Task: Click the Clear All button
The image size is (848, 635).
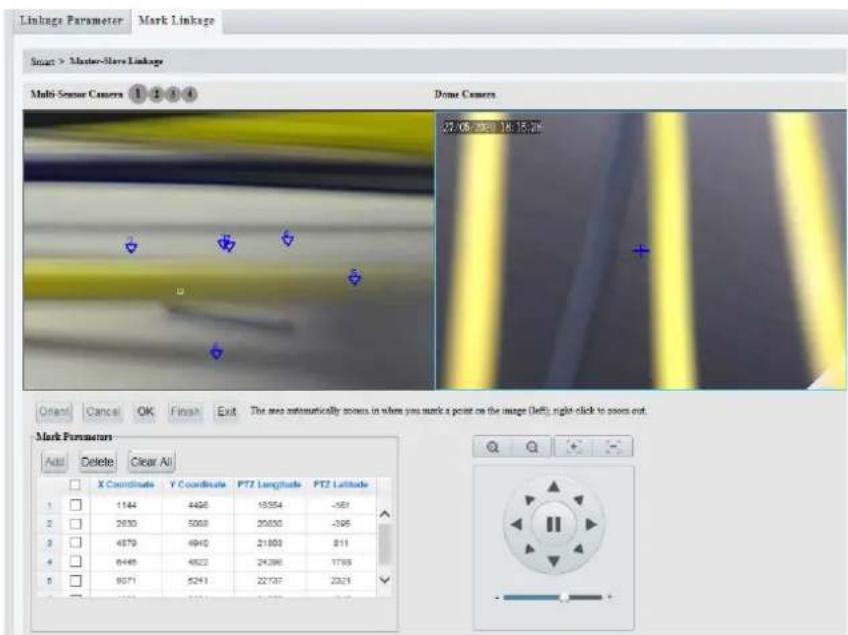Action: (151, 462)
